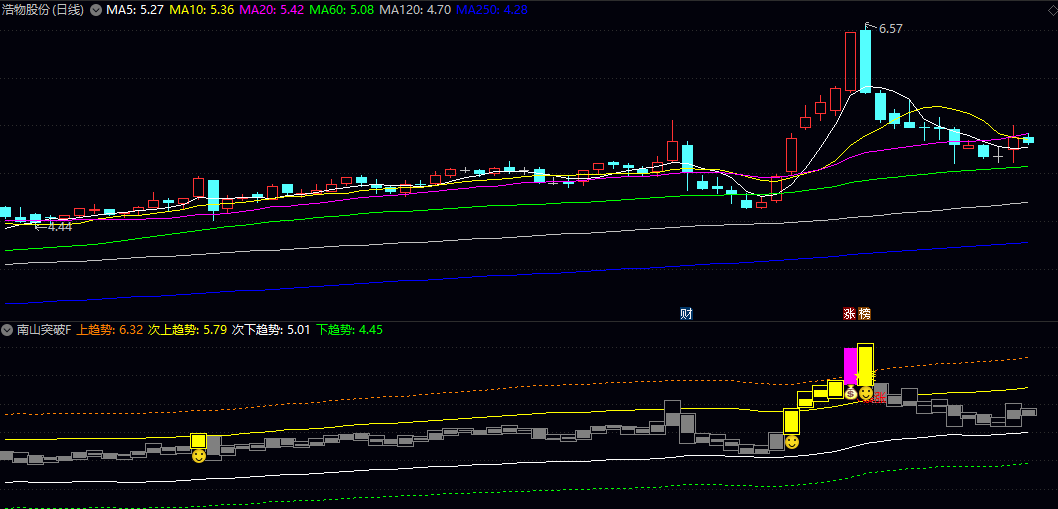Click the smiley icon below the tallest yellow bar
Viewport: 1058px width, 509px height.
click(x=866, y=392)
